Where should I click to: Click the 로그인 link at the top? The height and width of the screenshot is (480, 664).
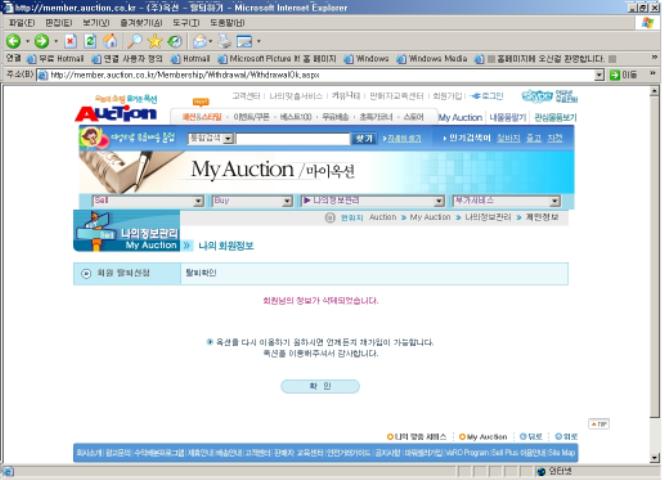(487, 96)
